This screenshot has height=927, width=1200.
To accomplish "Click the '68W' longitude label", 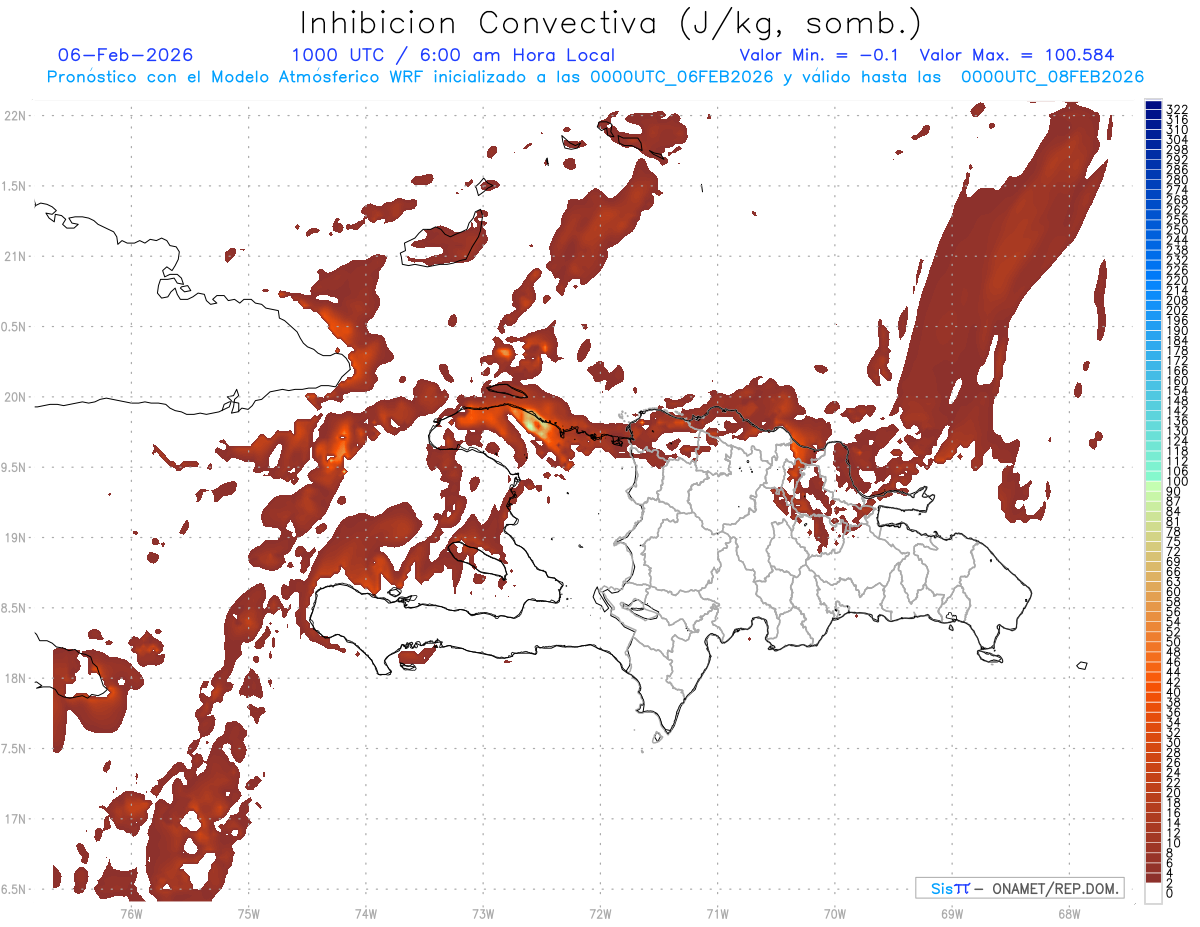I will coord(1069,913).
